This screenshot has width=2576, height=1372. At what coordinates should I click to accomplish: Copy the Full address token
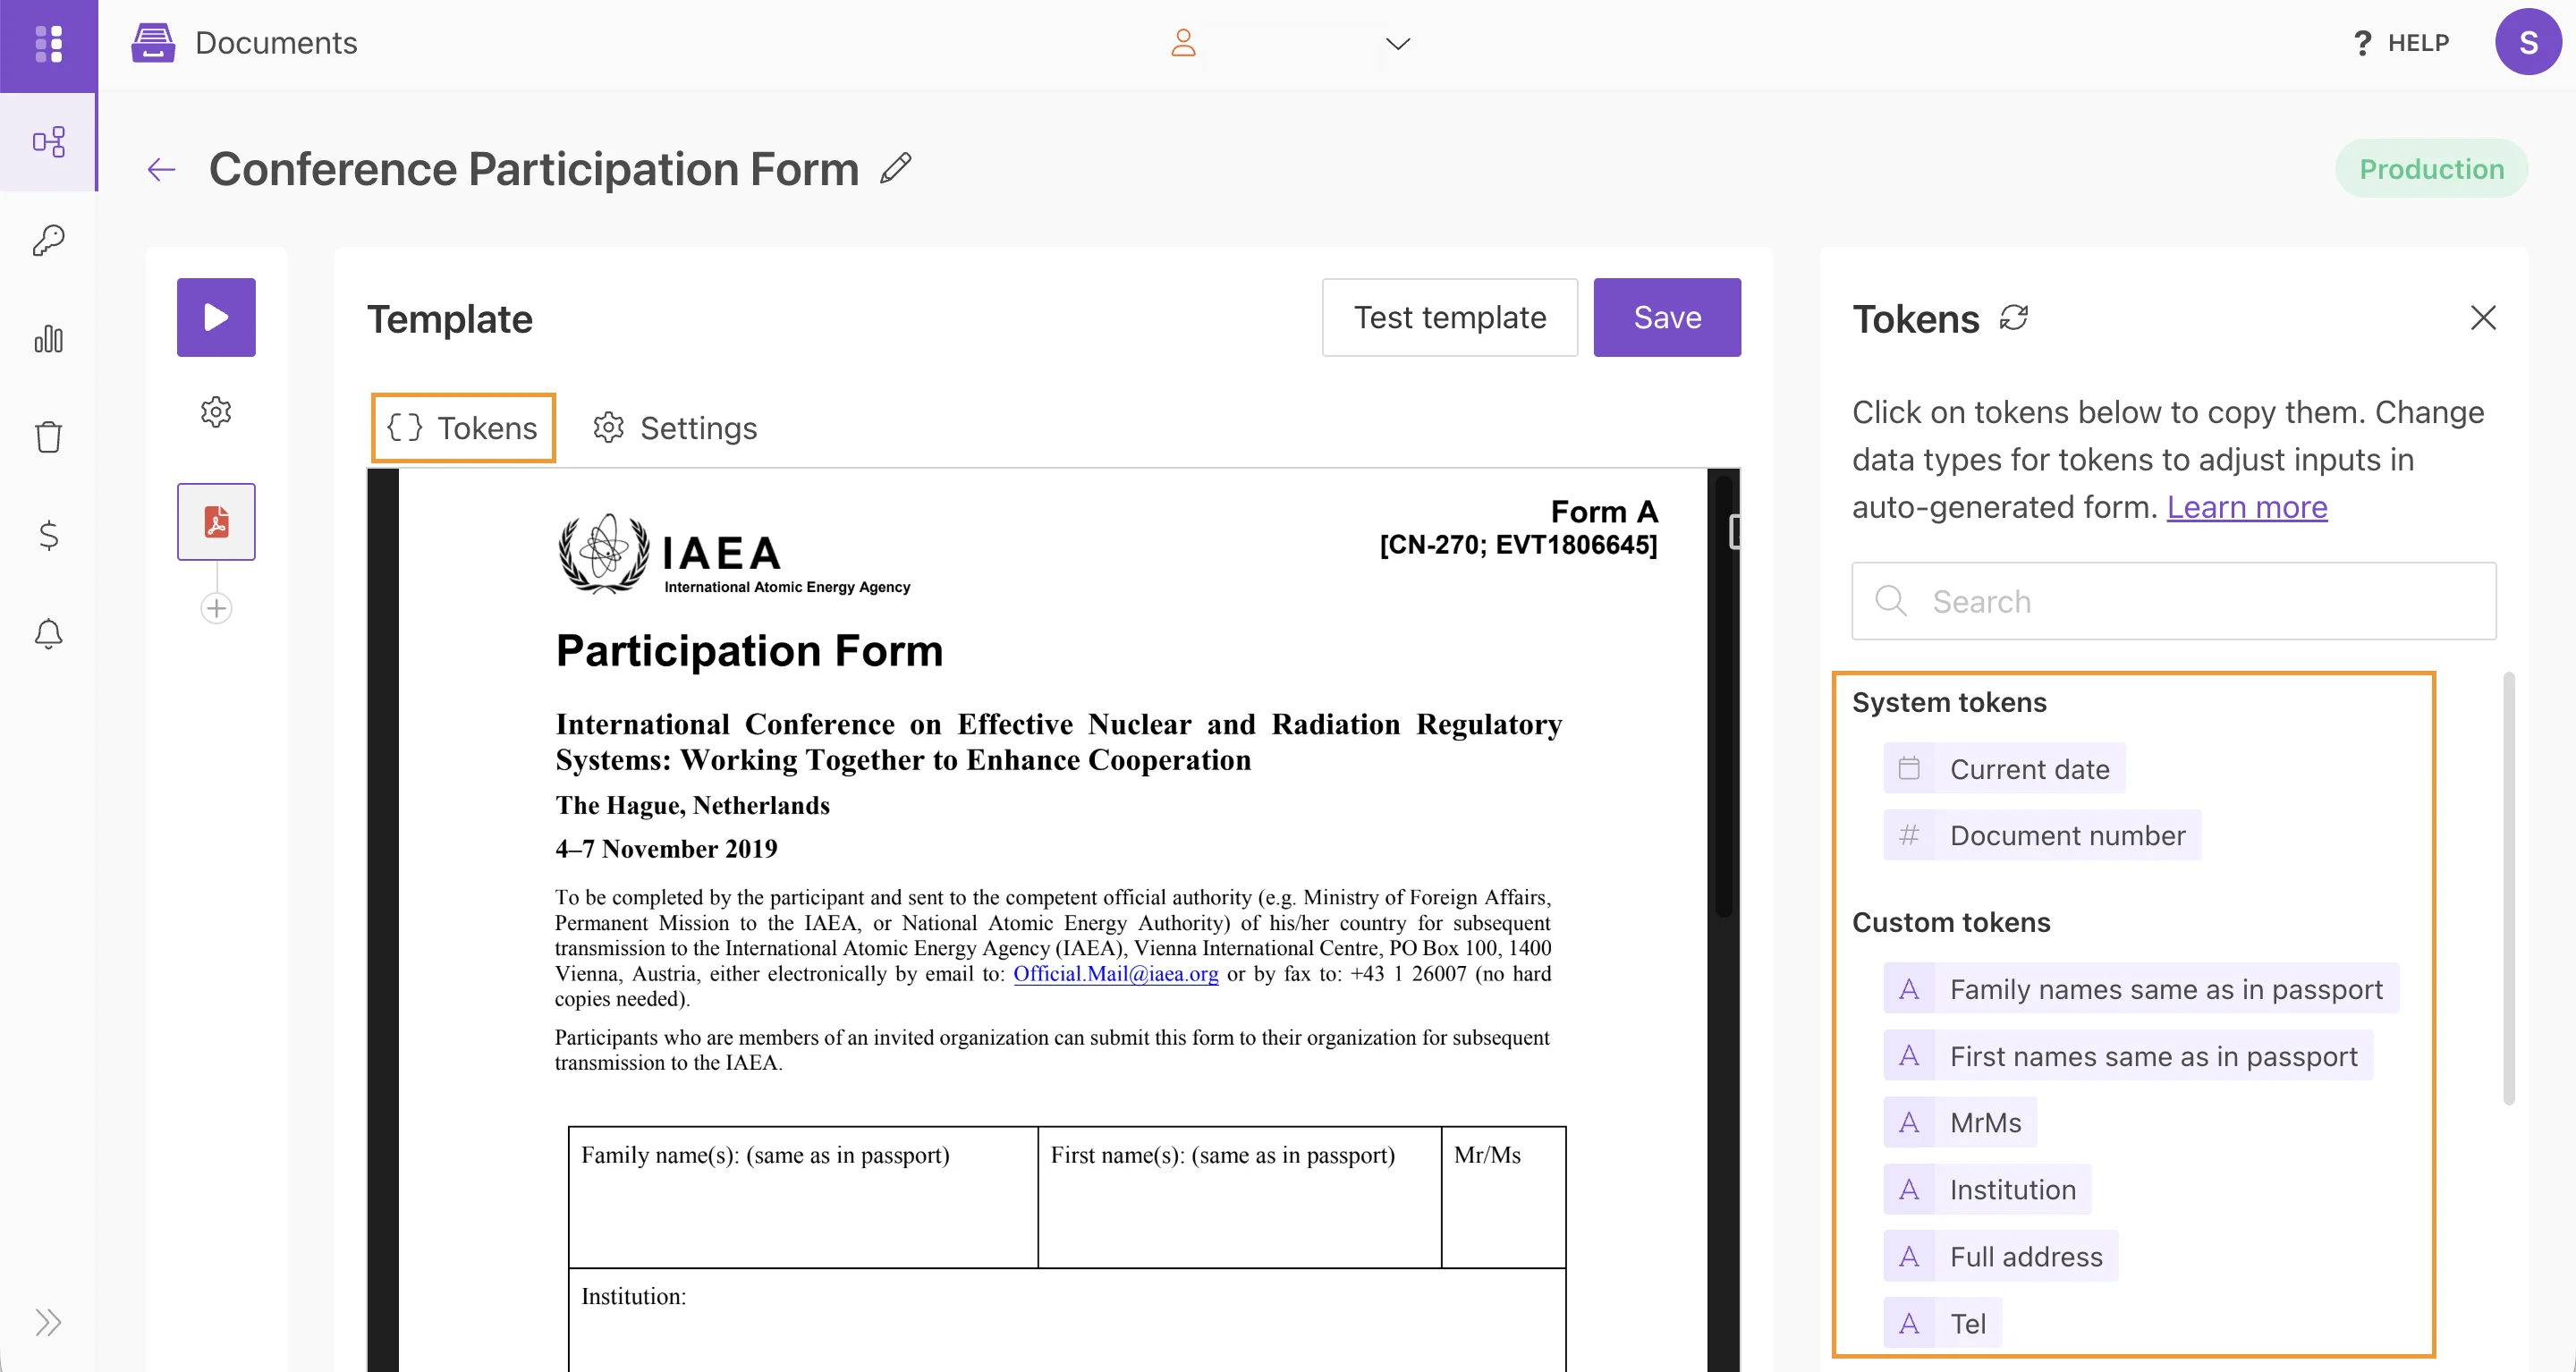click(x=2026, y=1256)
